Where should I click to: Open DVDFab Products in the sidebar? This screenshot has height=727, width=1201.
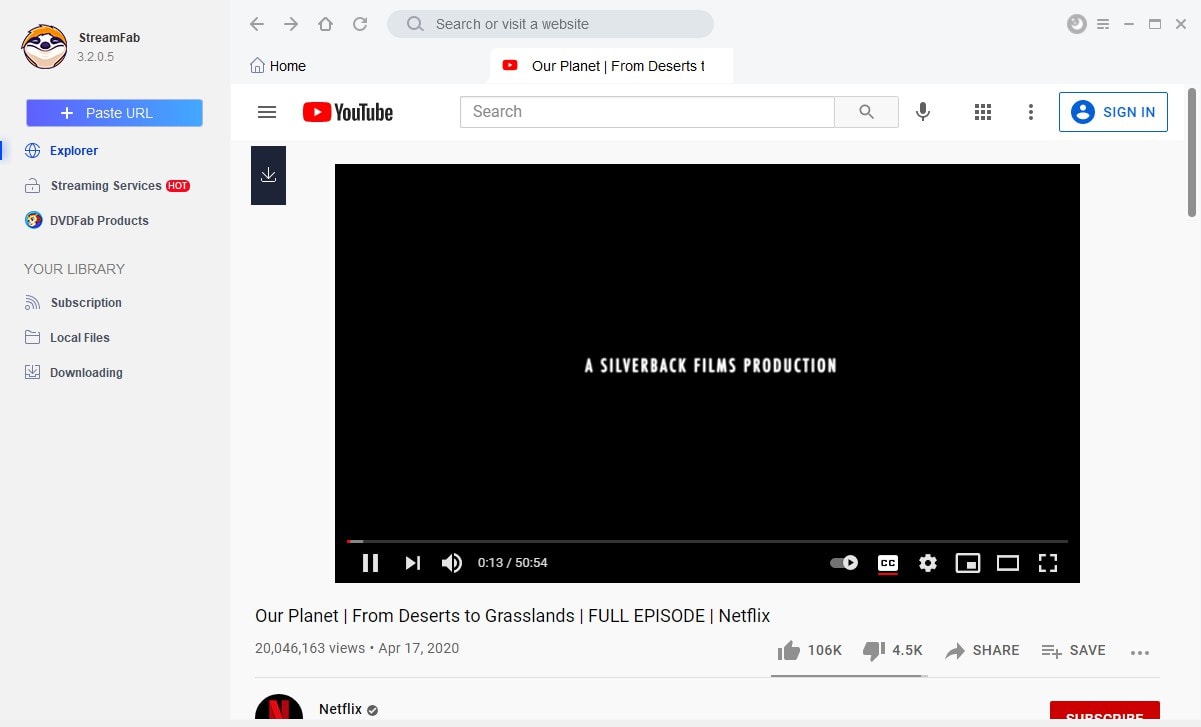tap(99, 221)
